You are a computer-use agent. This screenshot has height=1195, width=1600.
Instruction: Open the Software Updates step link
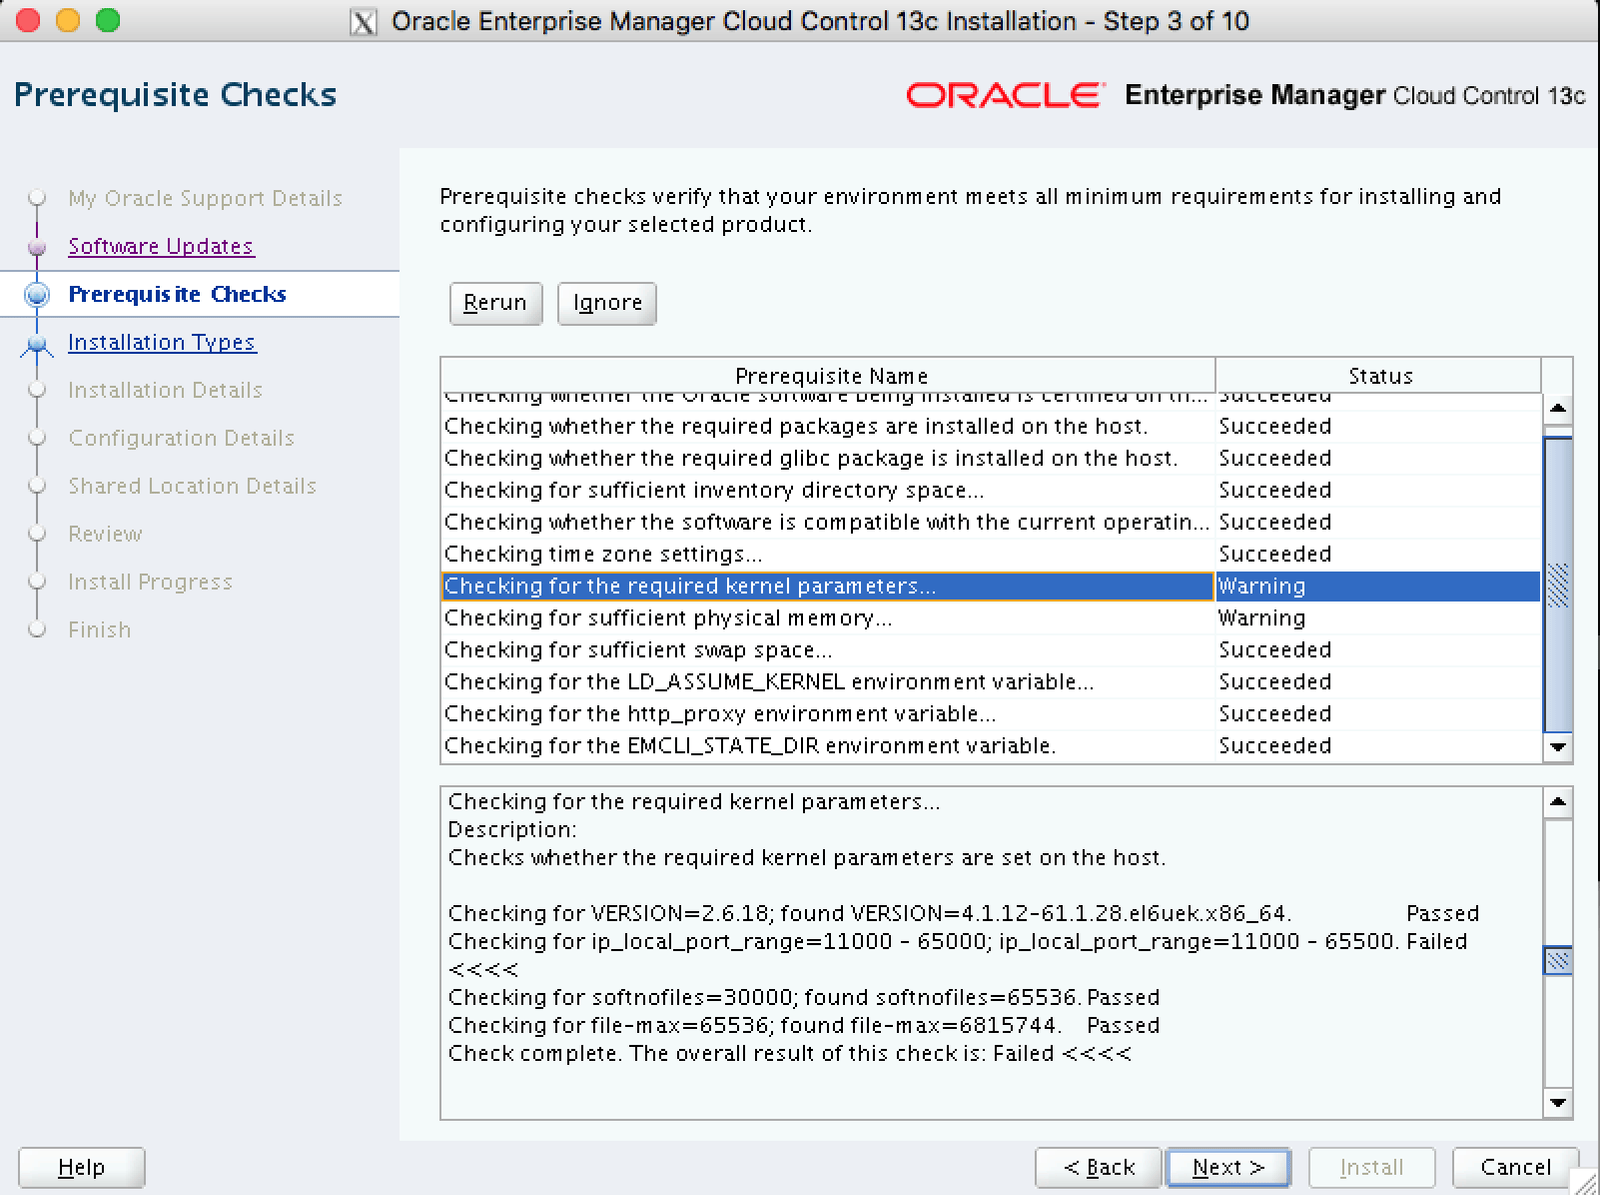tap(161, 246)
